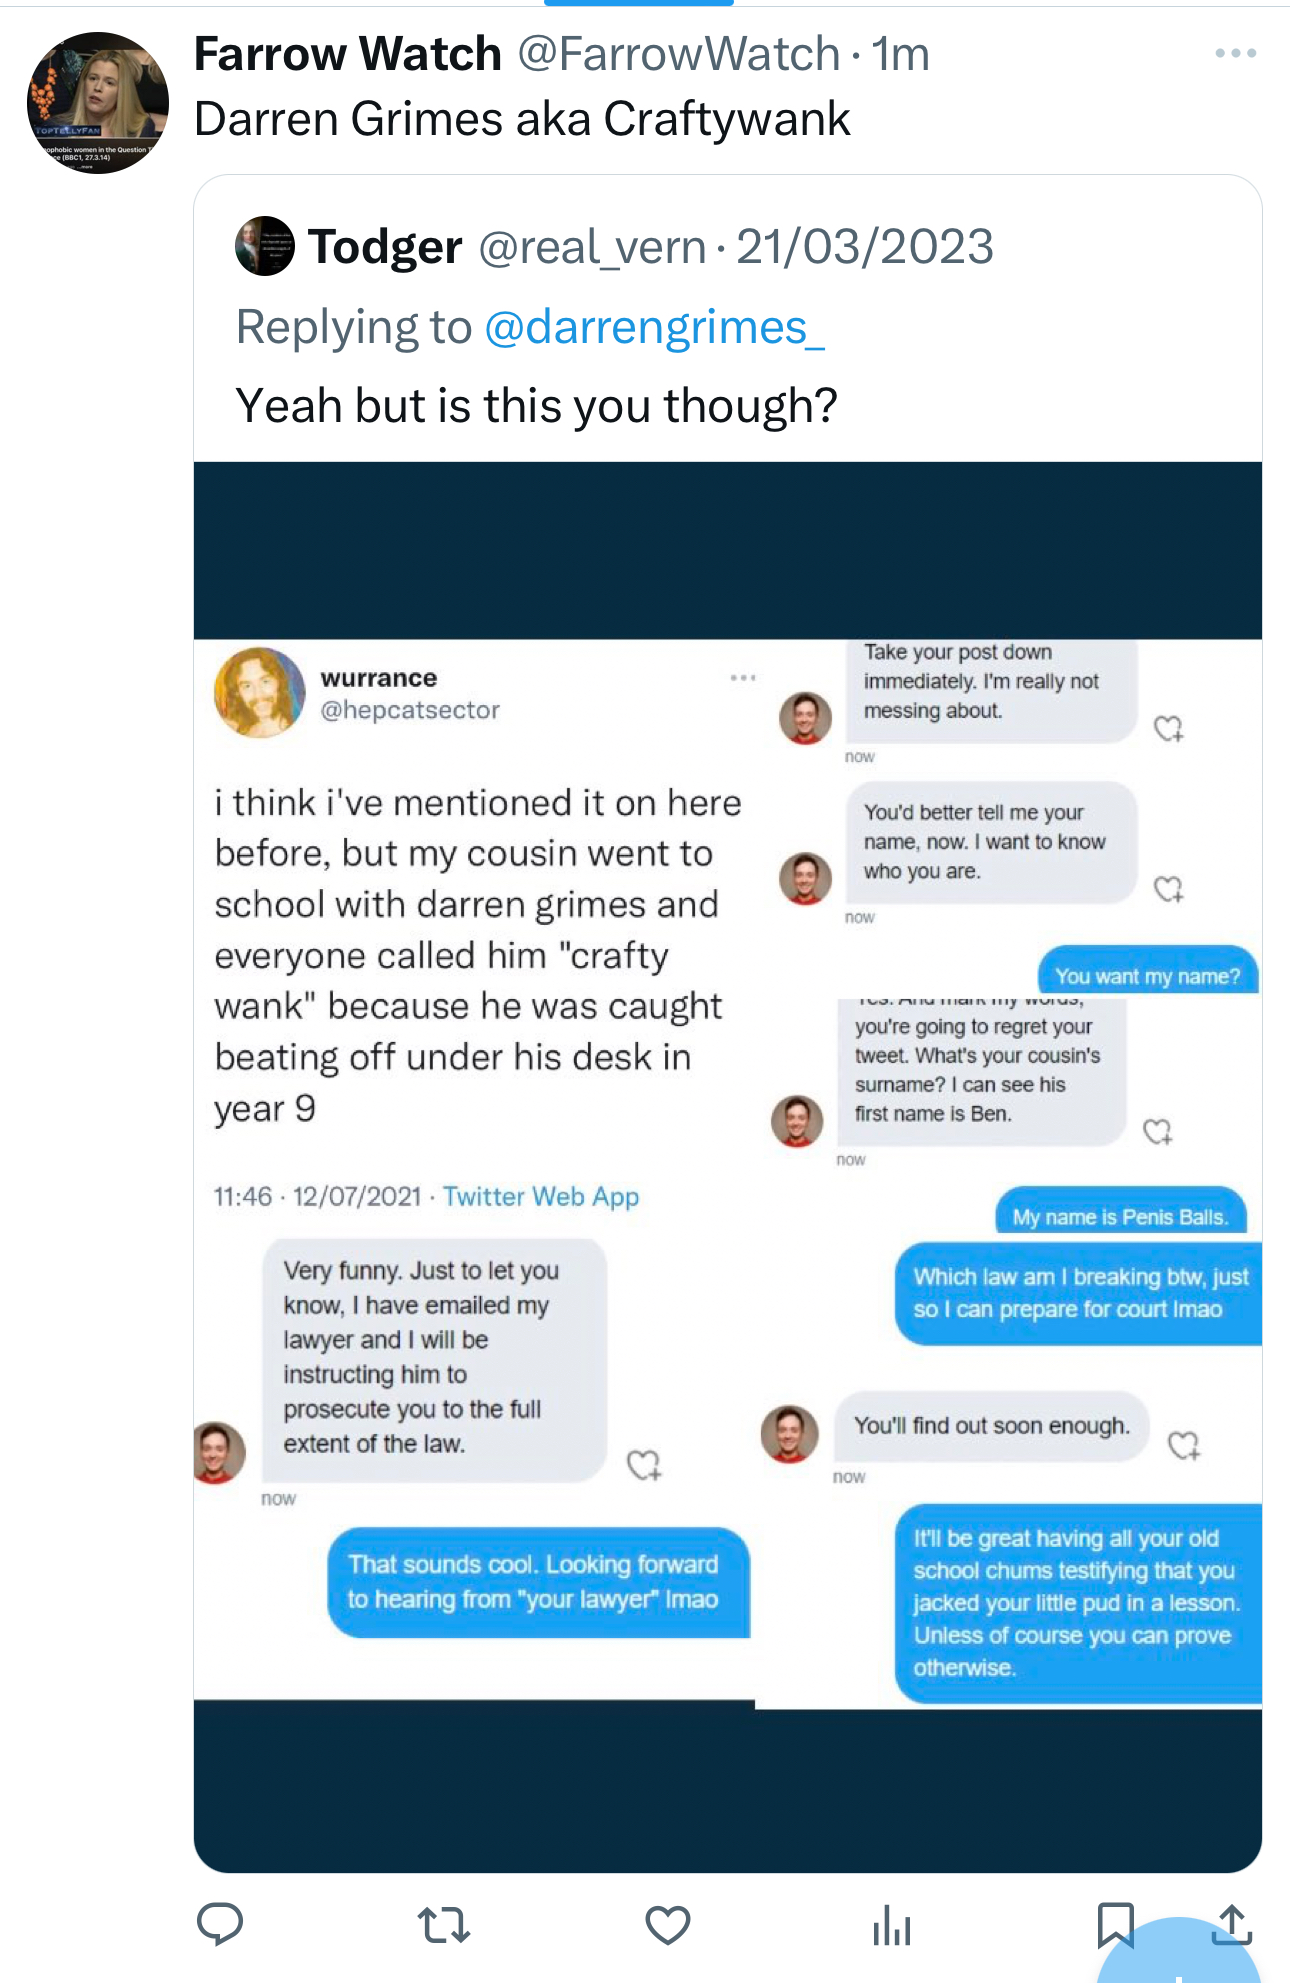Bookmark this tweet

(1114, 1921)
